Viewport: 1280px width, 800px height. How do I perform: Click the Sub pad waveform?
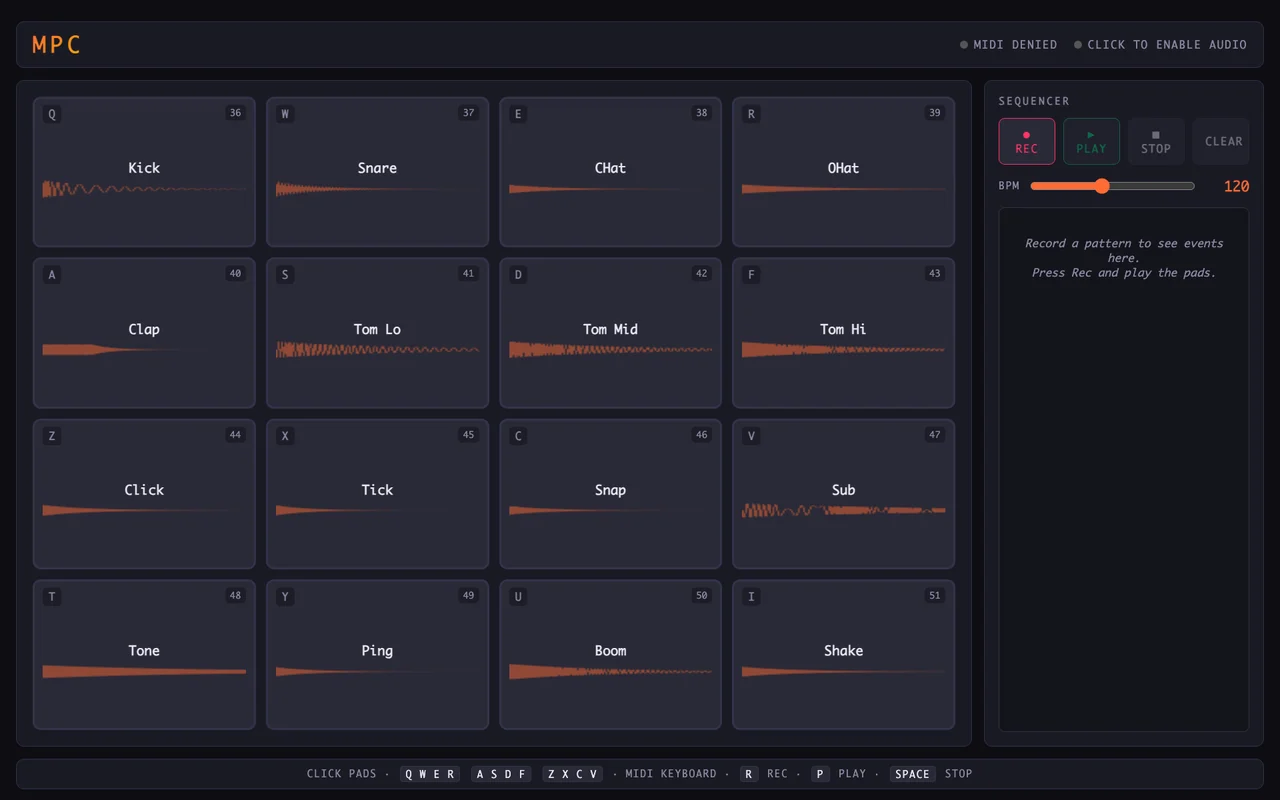click(x=843, y=511)
